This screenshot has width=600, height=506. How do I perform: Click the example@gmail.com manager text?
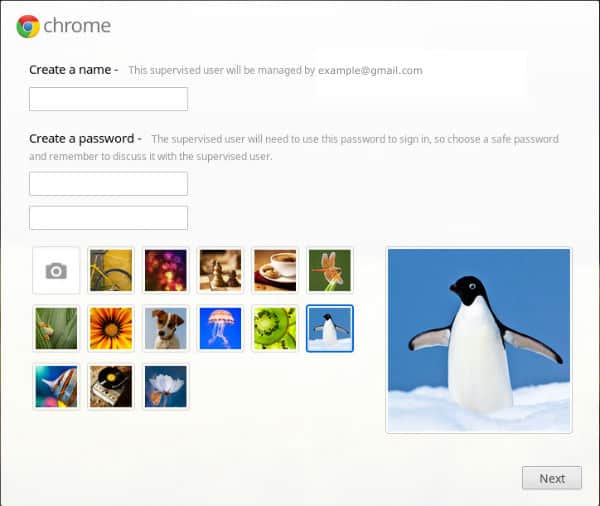point(370,70)
